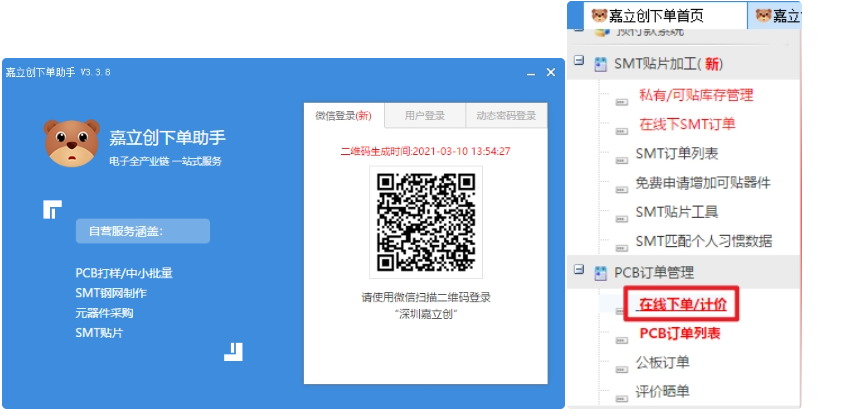Open PCB订单列表 in the tree
The image size is (845, 418).
(x=680, y=333)
